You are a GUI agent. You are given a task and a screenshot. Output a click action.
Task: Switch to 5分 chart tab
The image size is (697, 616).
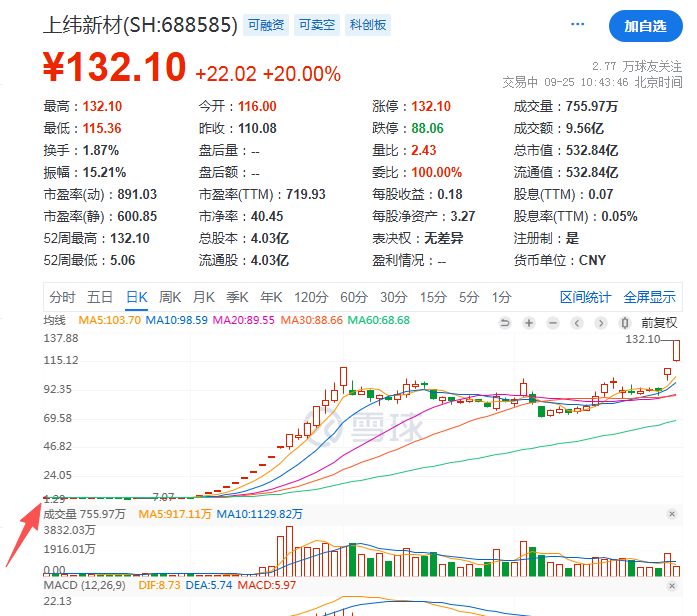469,297
